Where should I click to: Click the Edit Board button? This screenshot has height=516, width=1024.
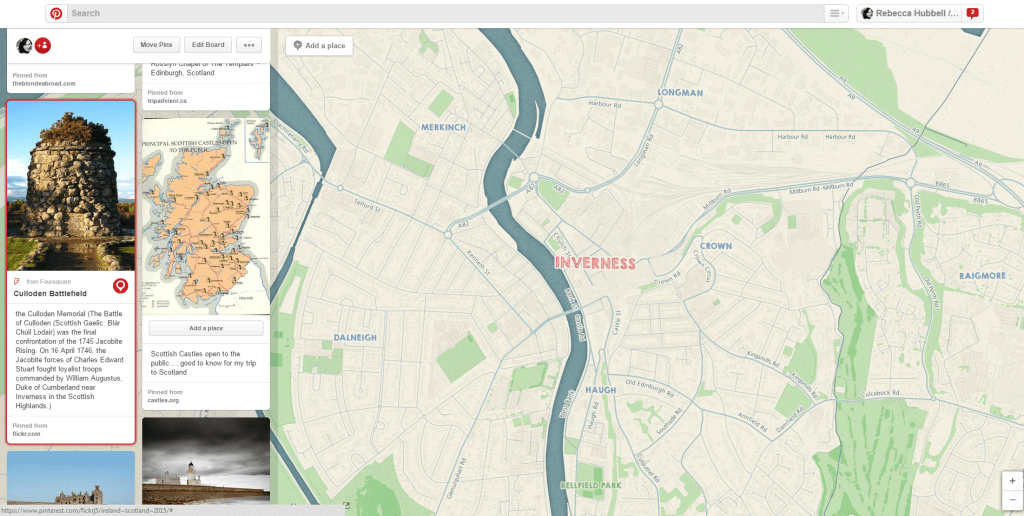[x=208, y=45]
